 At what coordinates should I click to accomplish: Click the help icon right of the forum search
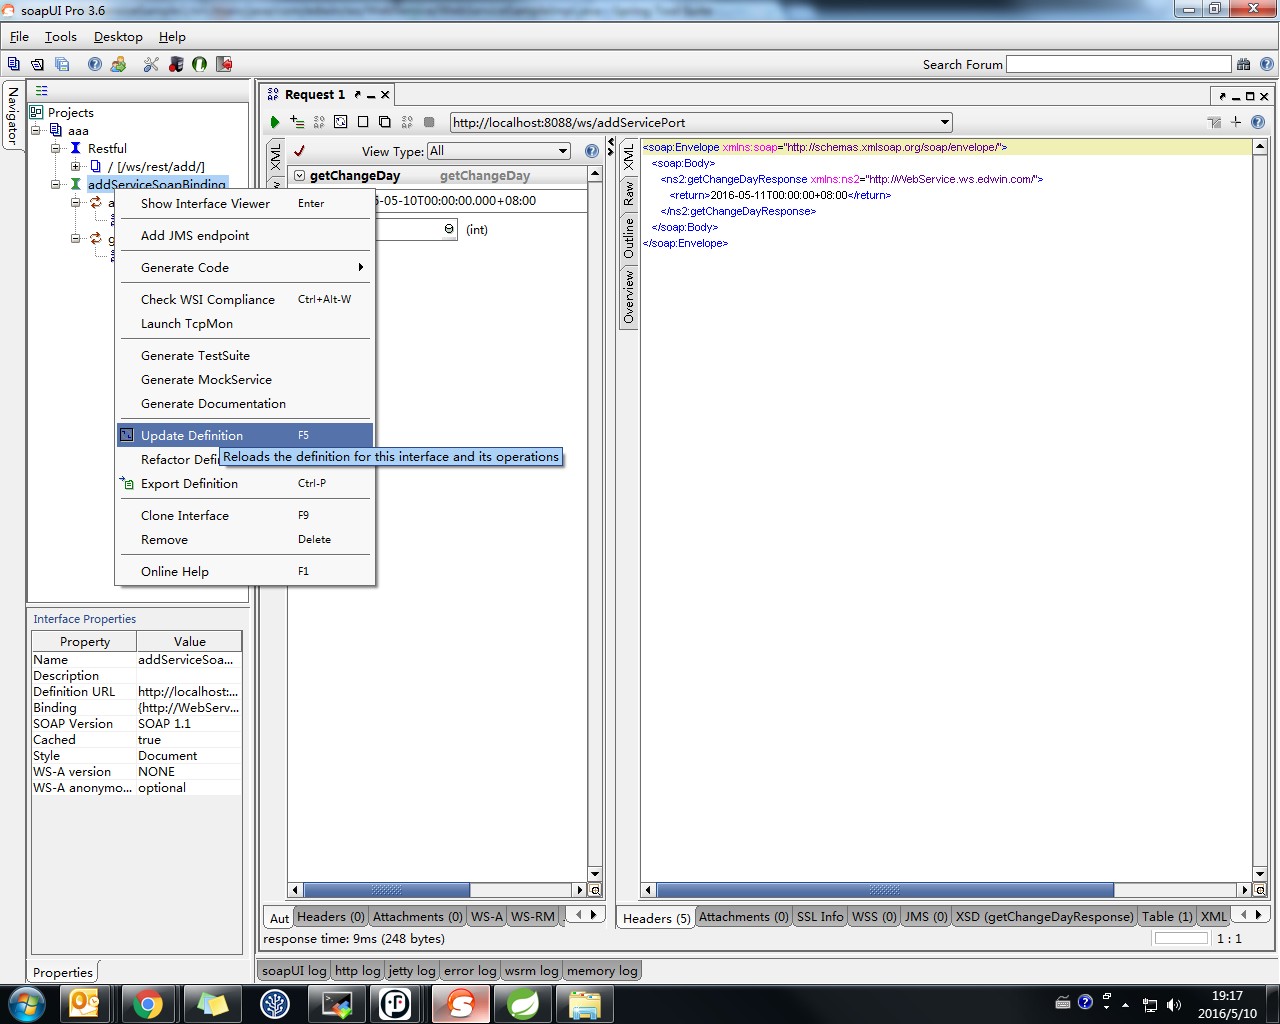[x=1266, y=64]
